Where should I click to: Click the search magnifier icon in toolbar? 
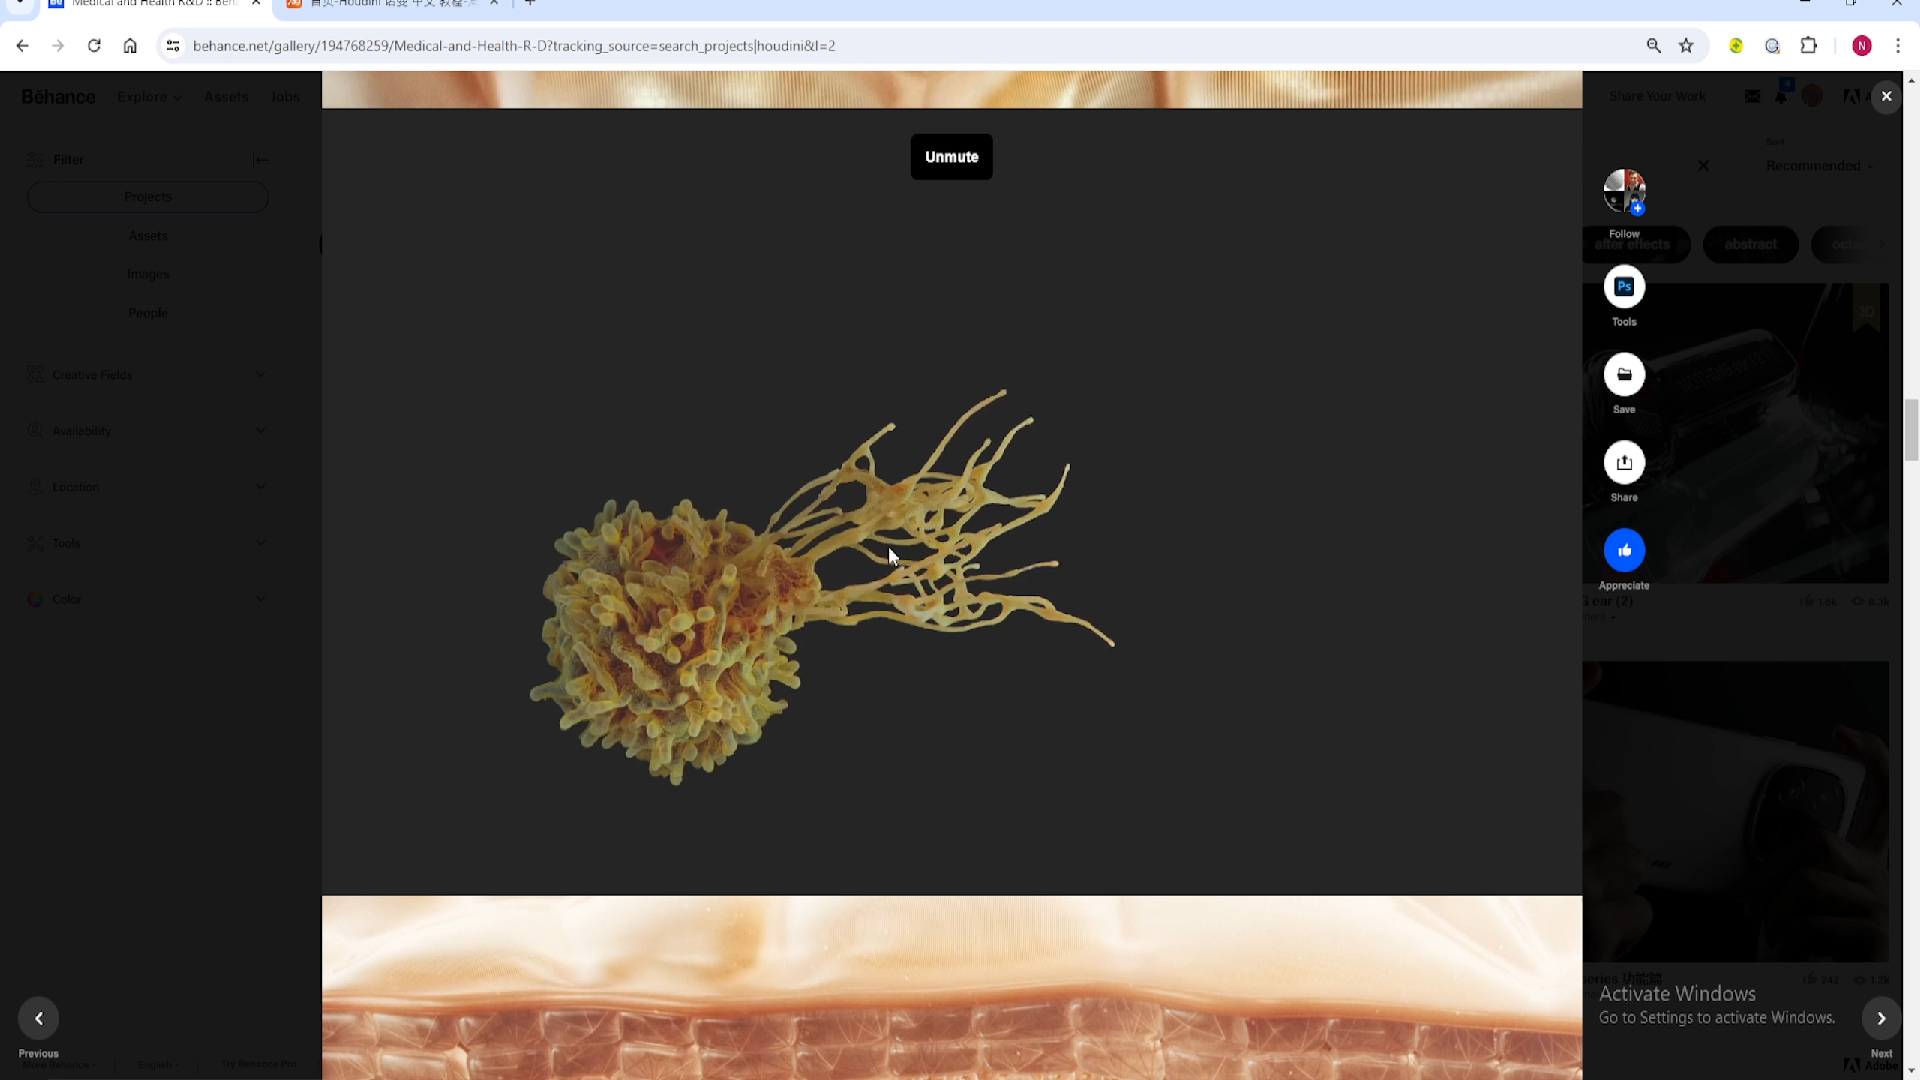point(1654,46)
